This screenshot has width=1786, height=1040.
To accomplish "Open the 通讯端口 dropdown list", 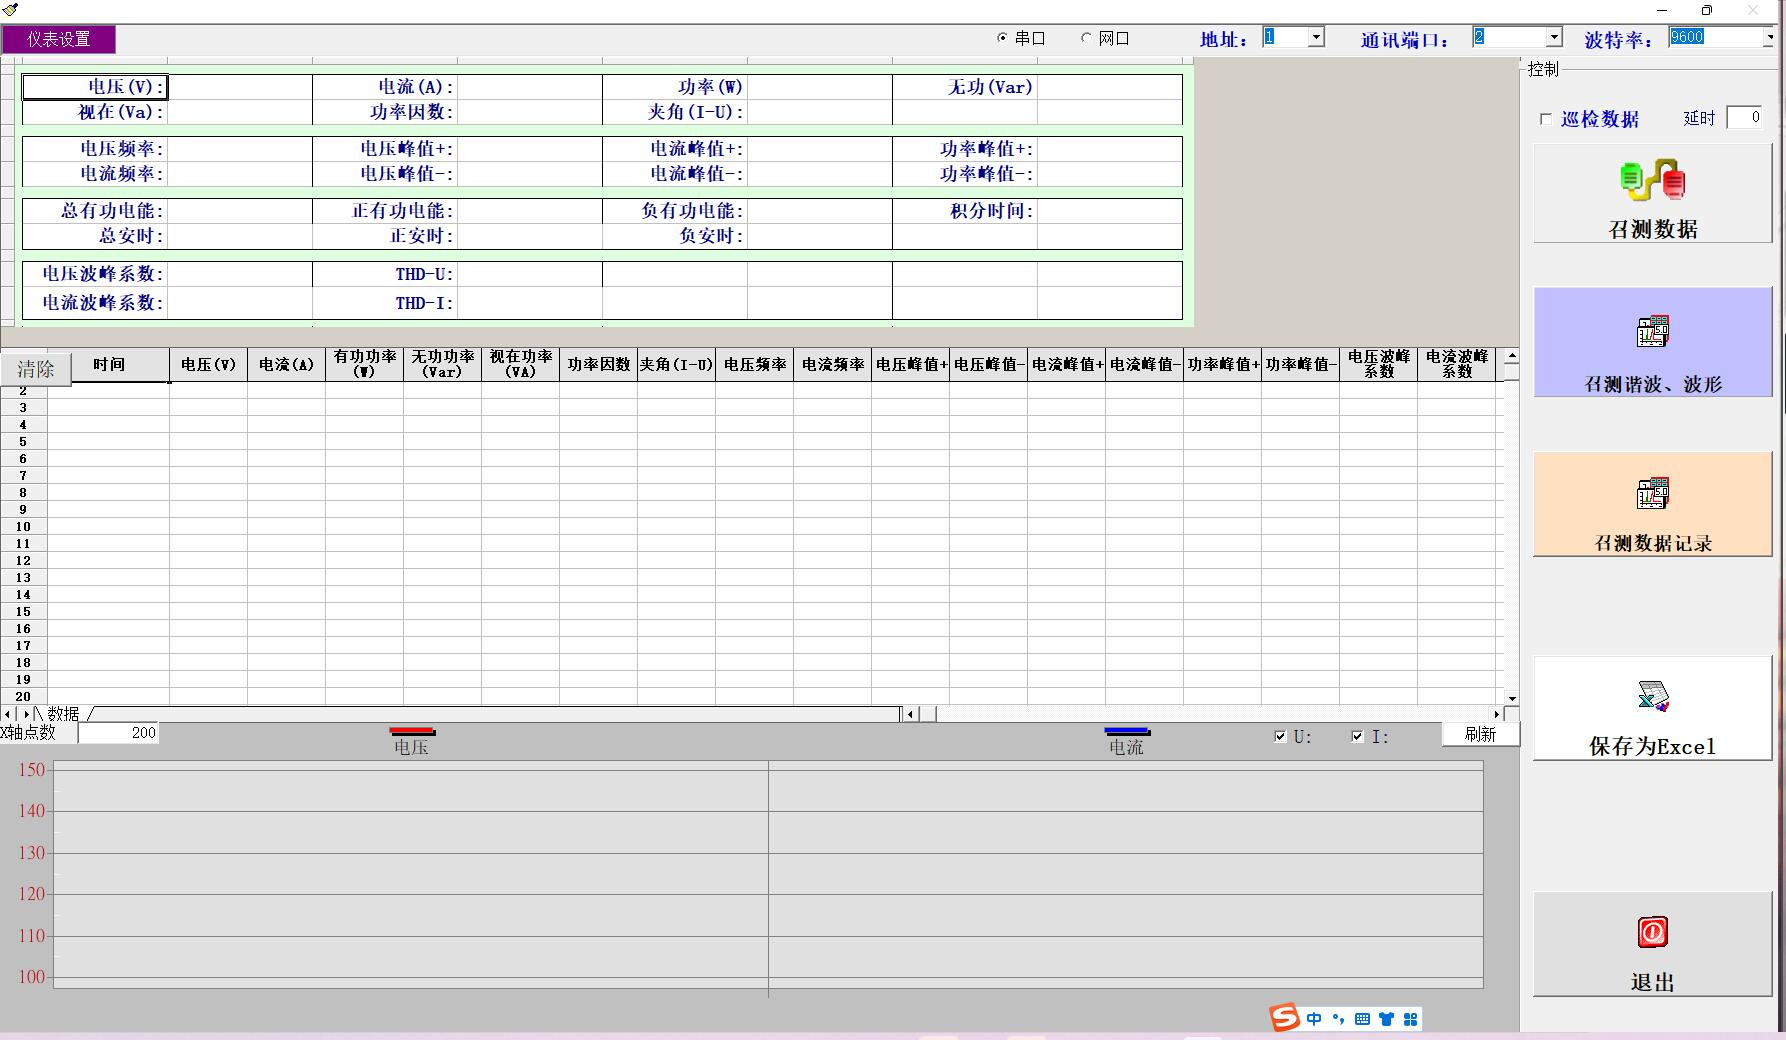I will click(1554, 38).
